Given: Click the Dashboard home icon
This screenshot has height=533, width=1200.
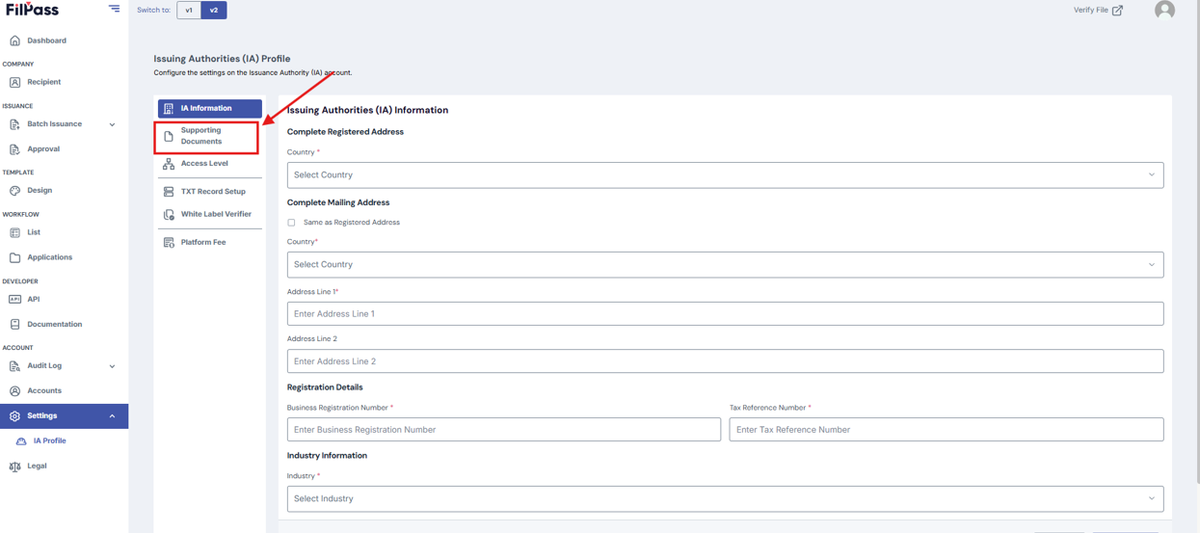Looking at the screenshot, I should (15, 41).
